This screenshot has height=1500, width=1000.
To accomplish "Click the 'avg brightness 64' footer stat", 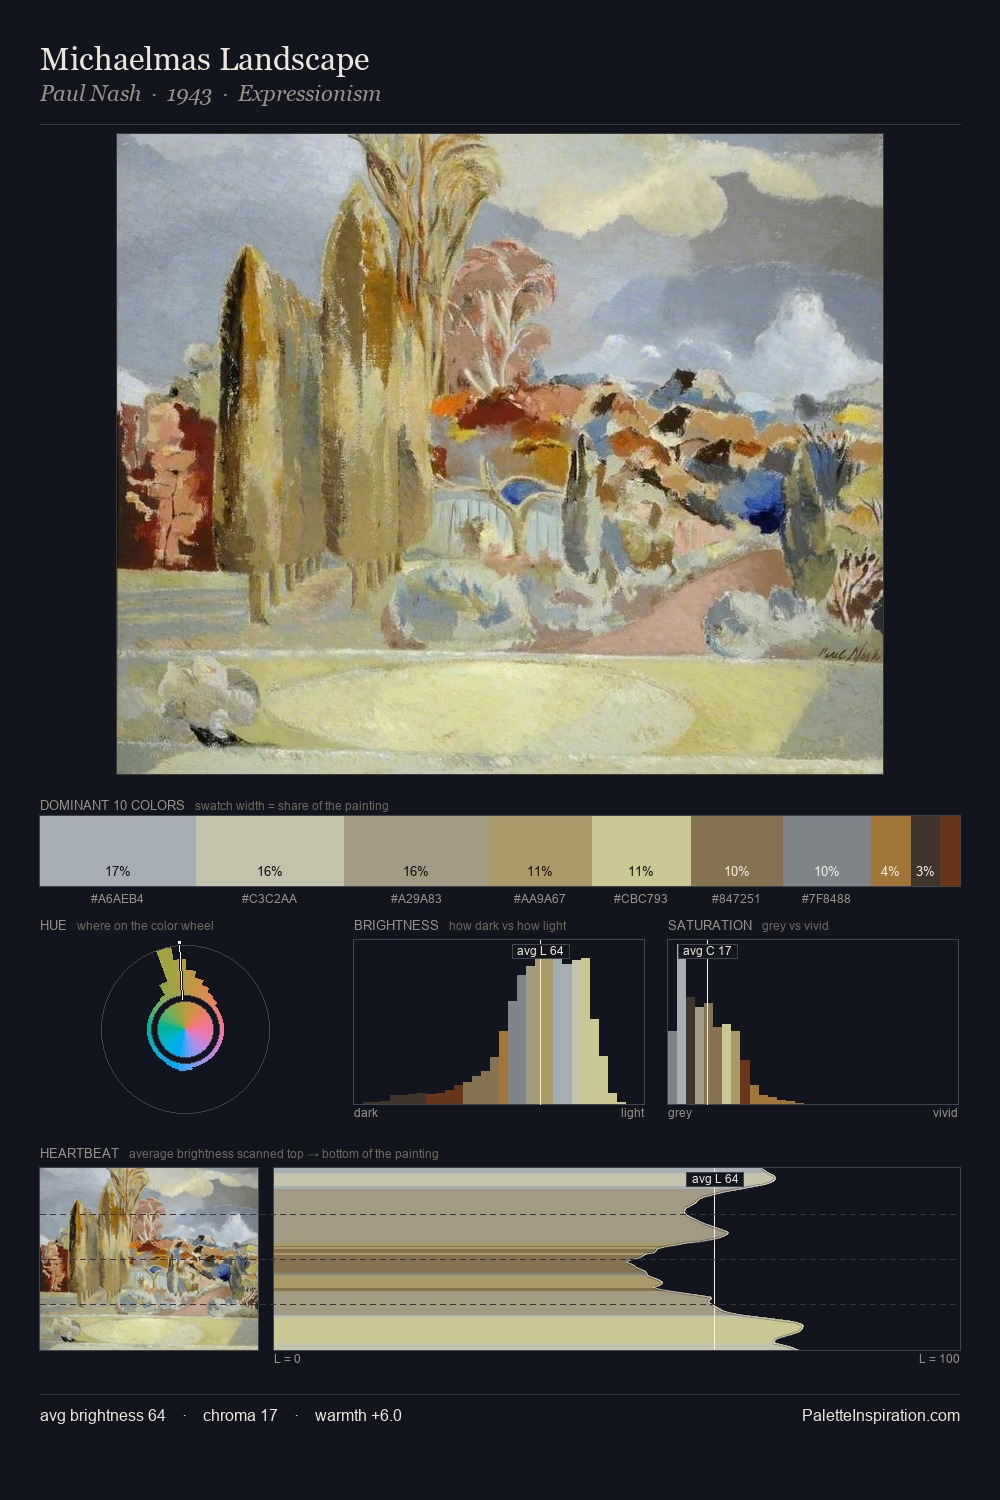I will (103, 1415).
